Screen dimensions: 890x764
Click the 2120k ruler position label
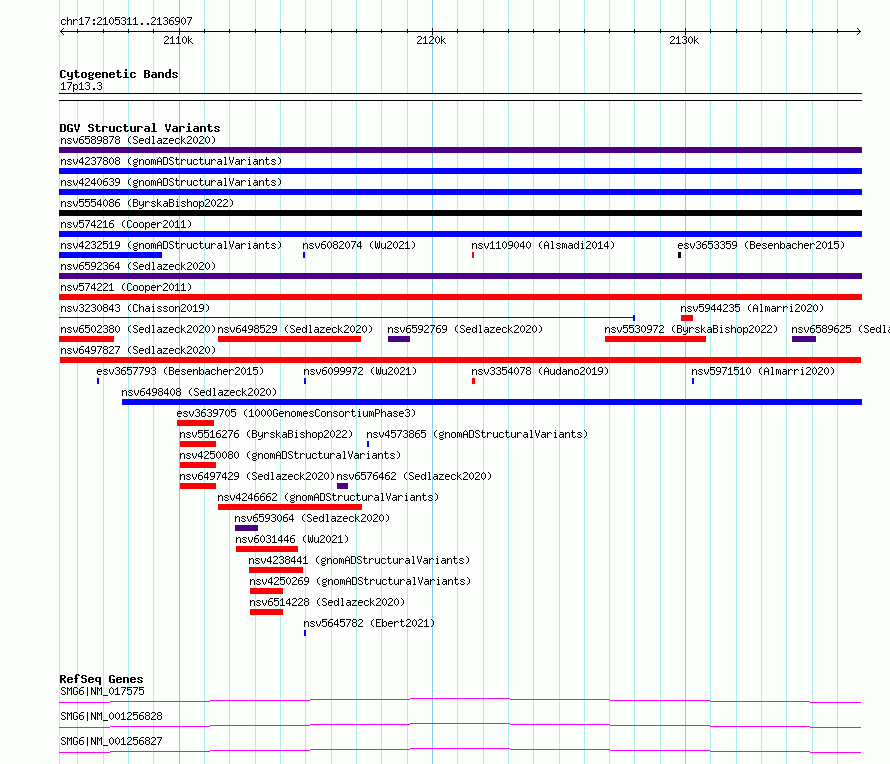[x=431, y=40]
